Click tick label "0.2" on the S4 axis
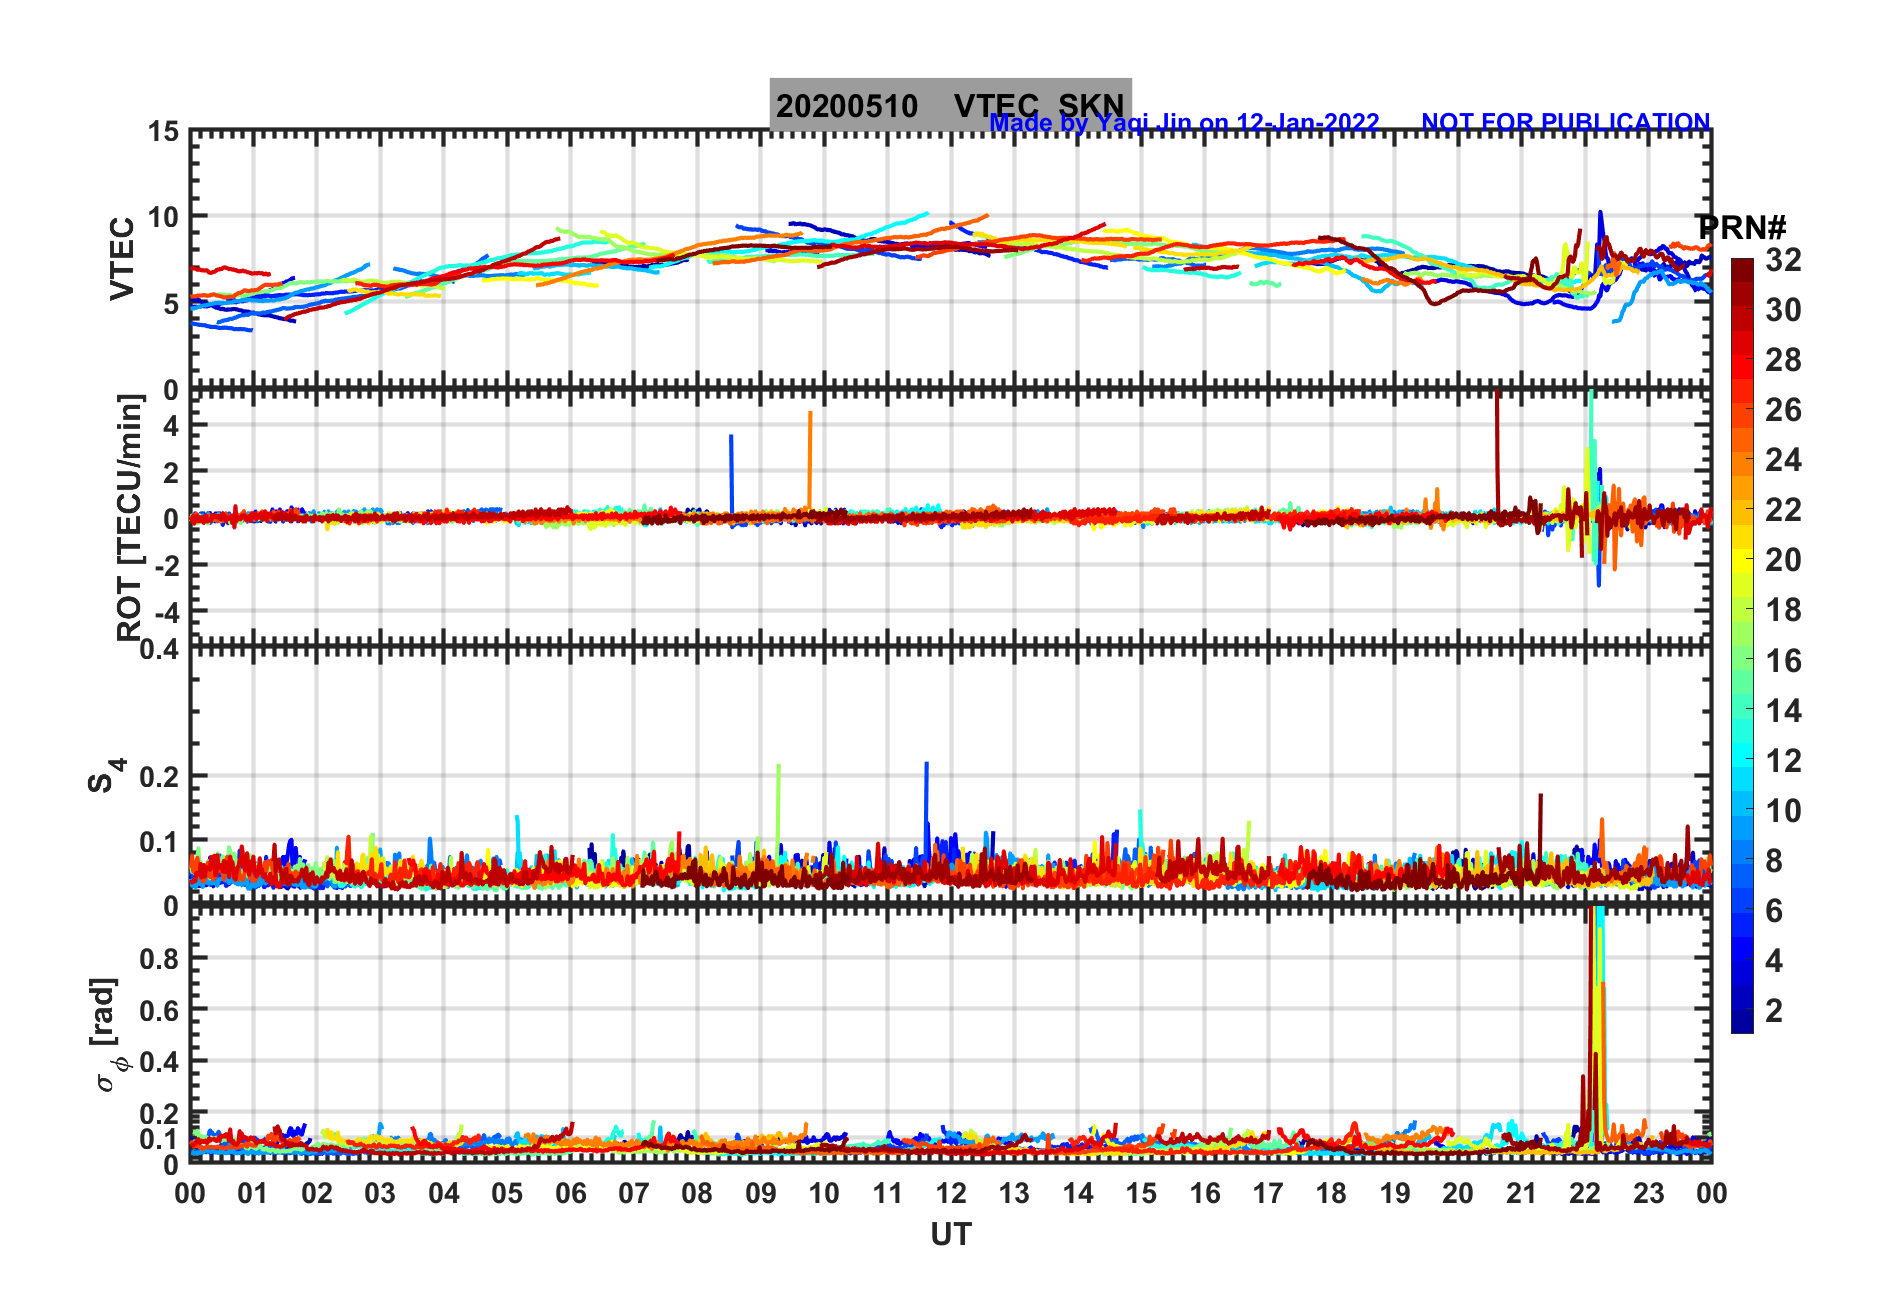Image resolution: width=1902 pixels, height=1292 pixels. tap(158, 776)
